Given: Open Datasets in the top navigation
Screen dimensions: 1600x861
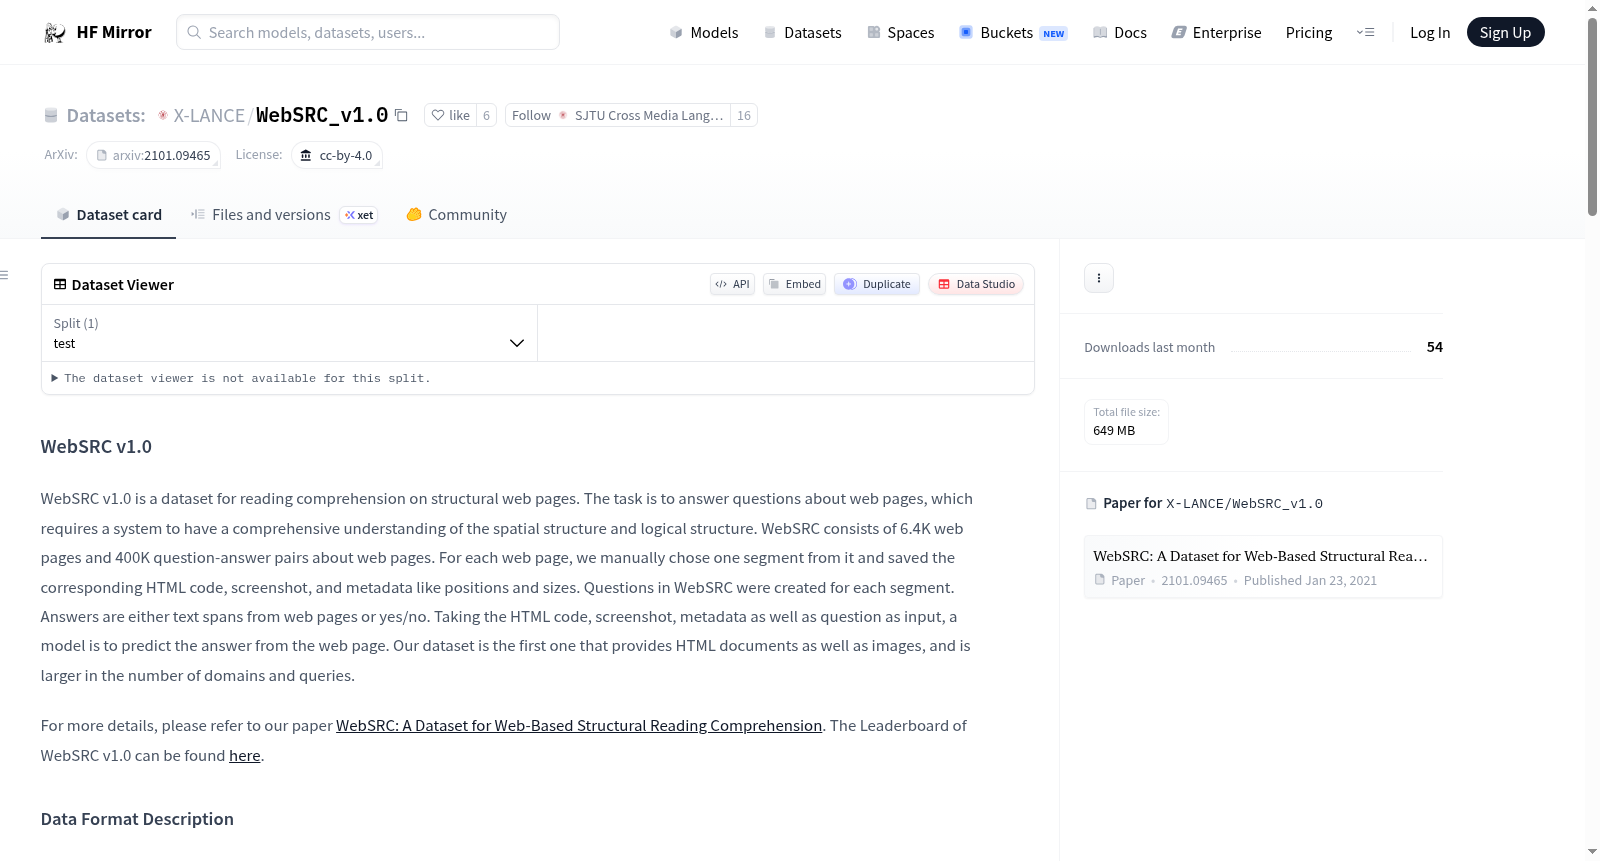Looking at the screenshot, I should coord(802,33).
